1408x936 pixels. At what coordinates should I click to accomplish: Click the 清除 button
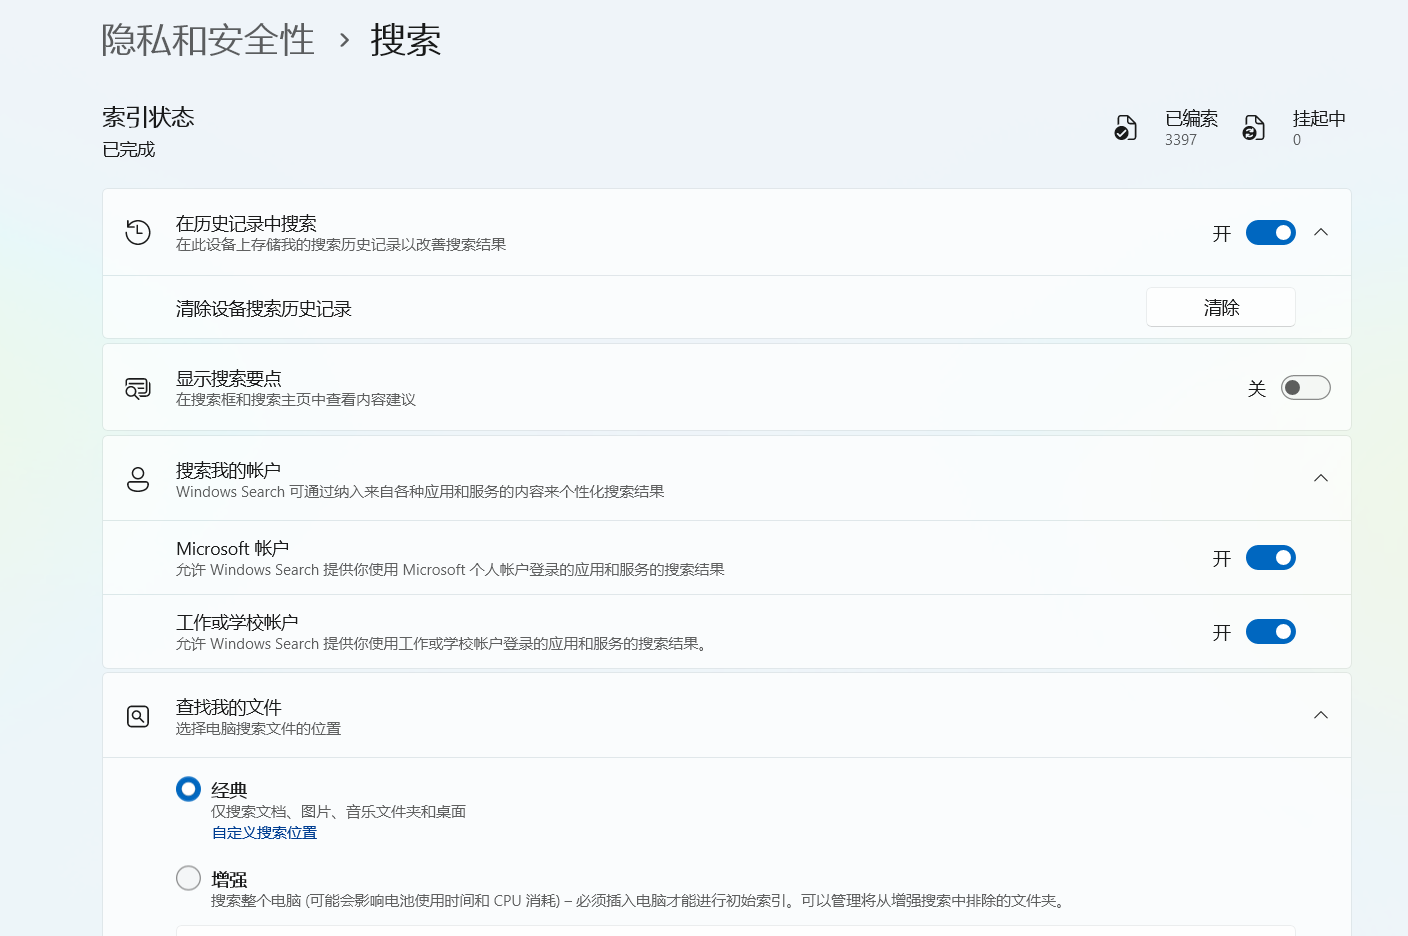click(x=1221, y=307)
